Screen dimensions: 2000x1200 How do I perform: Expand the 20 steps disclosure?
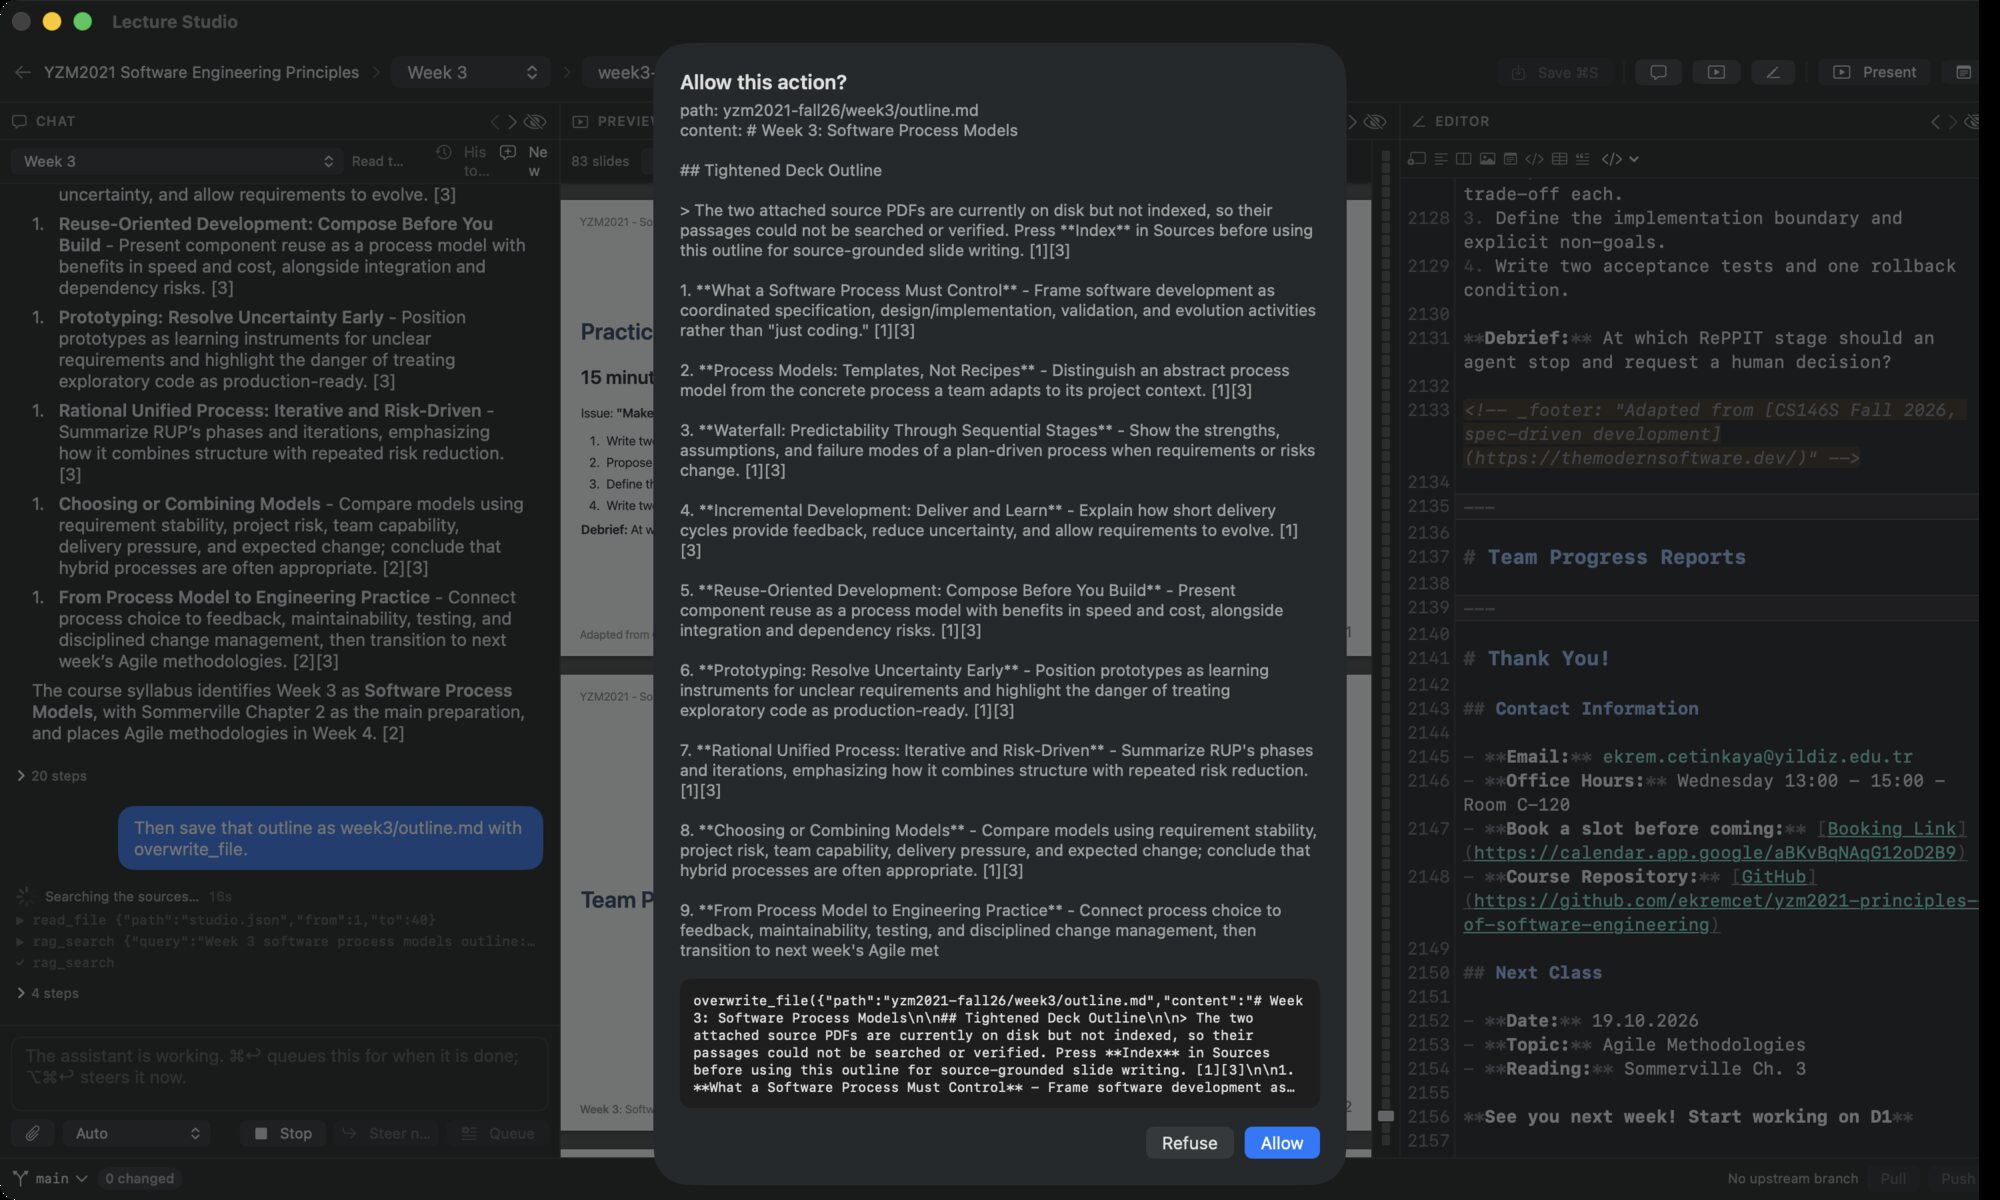pos(52,776)
